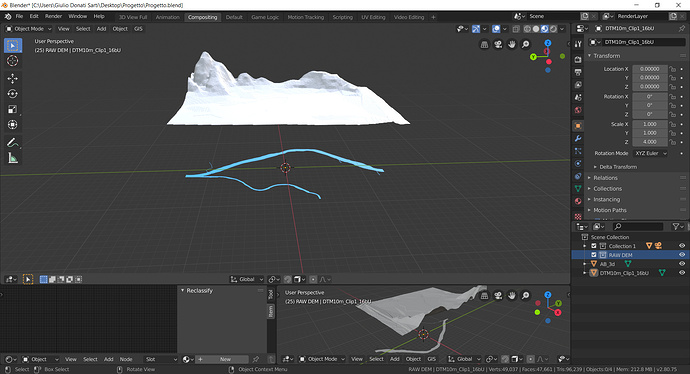Select the Select Box tool
The width and height of the screenshot is (690, 374).
coord(13,45)
